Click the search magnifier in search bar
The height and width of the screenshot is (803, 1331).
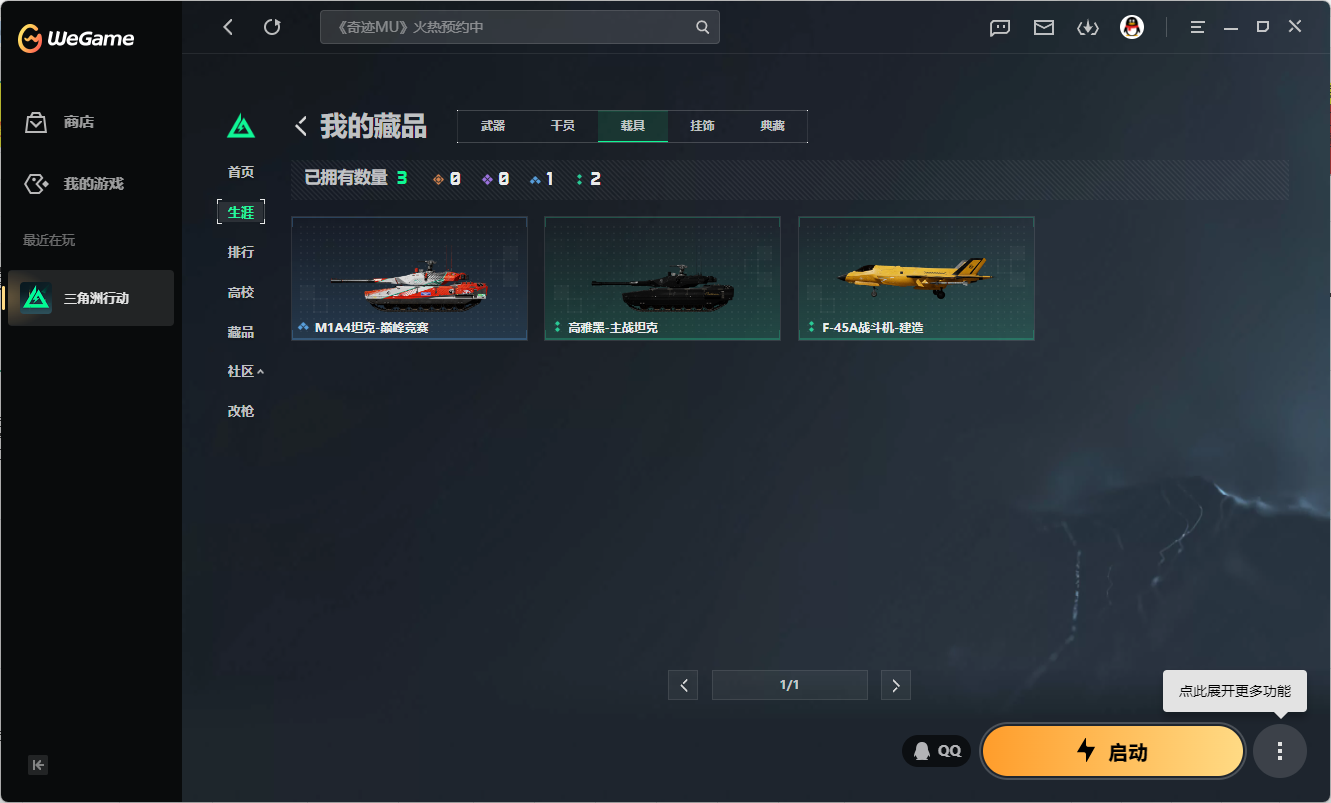701,27
